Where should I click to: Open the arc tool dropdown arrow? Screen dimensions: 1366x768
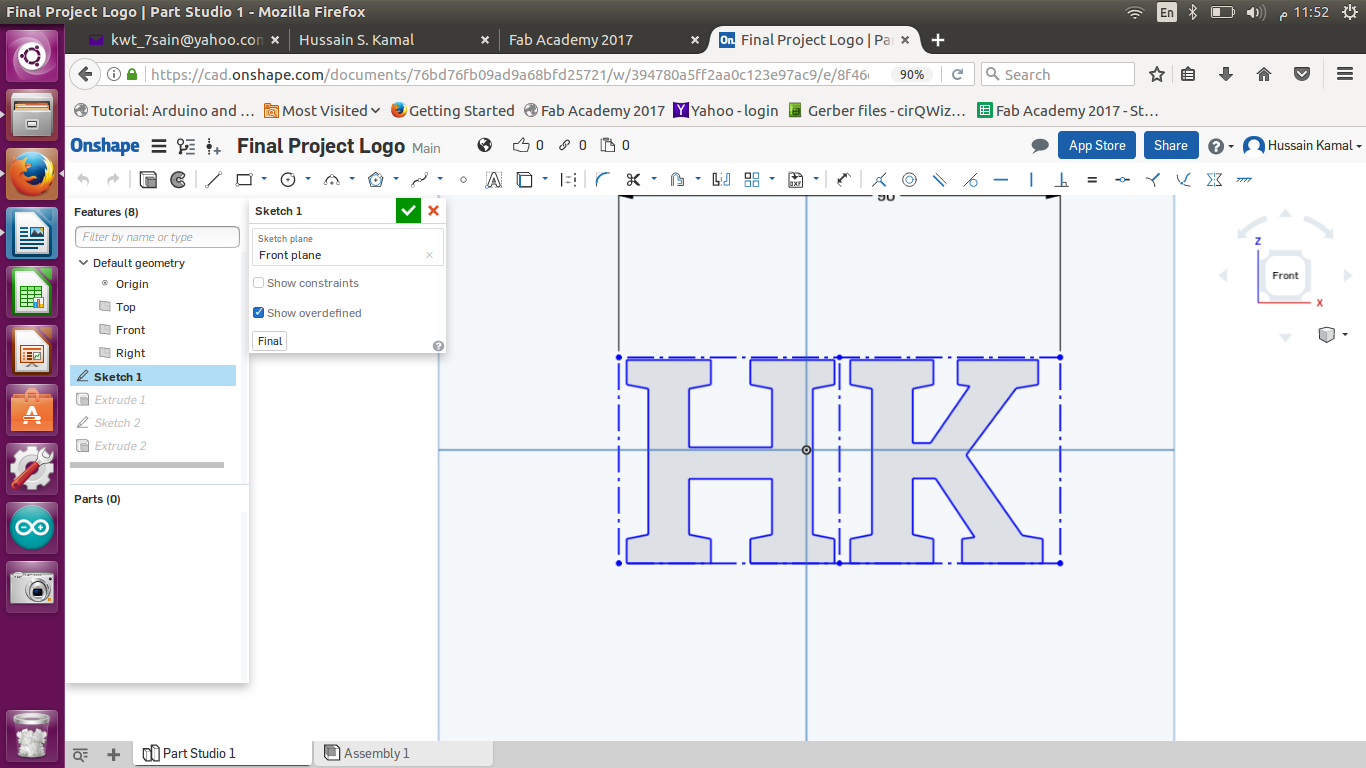(352, 180)
